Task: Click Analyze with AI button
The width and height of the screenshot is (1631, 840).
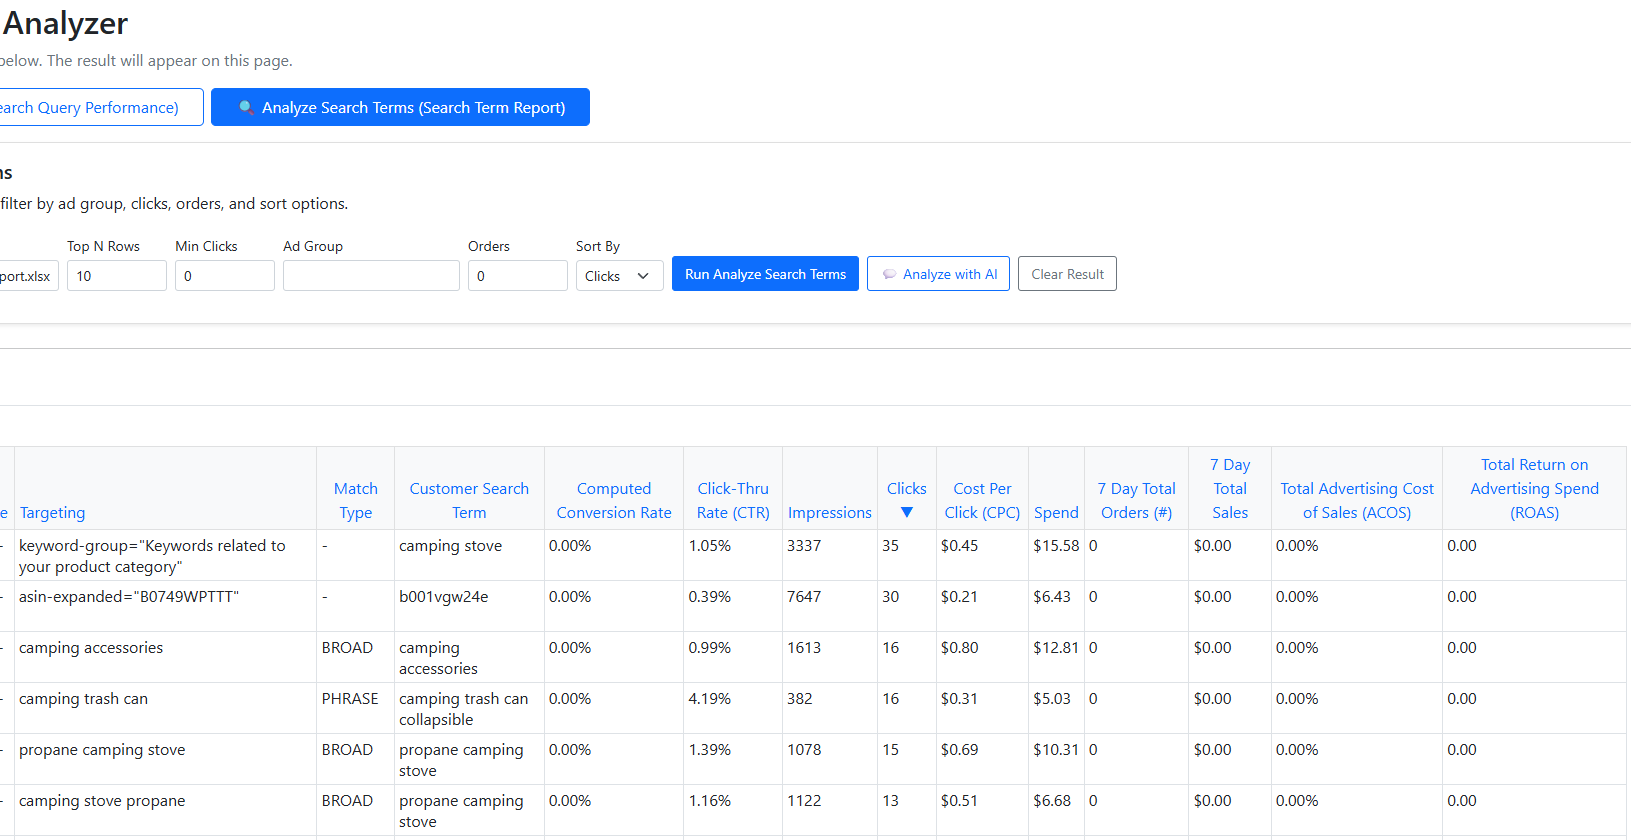Action: [938, 274]
